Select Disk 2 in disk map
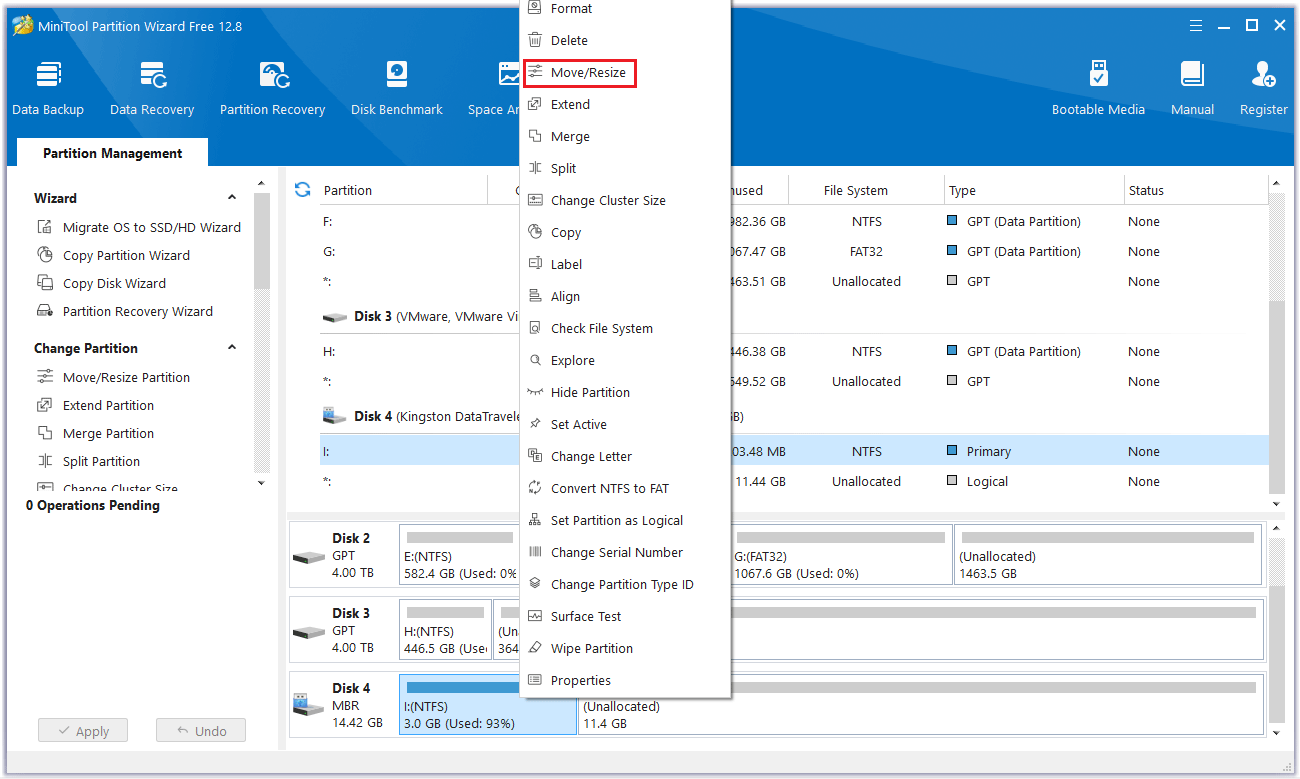Viewport: 1300px width, 779px height. [x=344, y=556]
